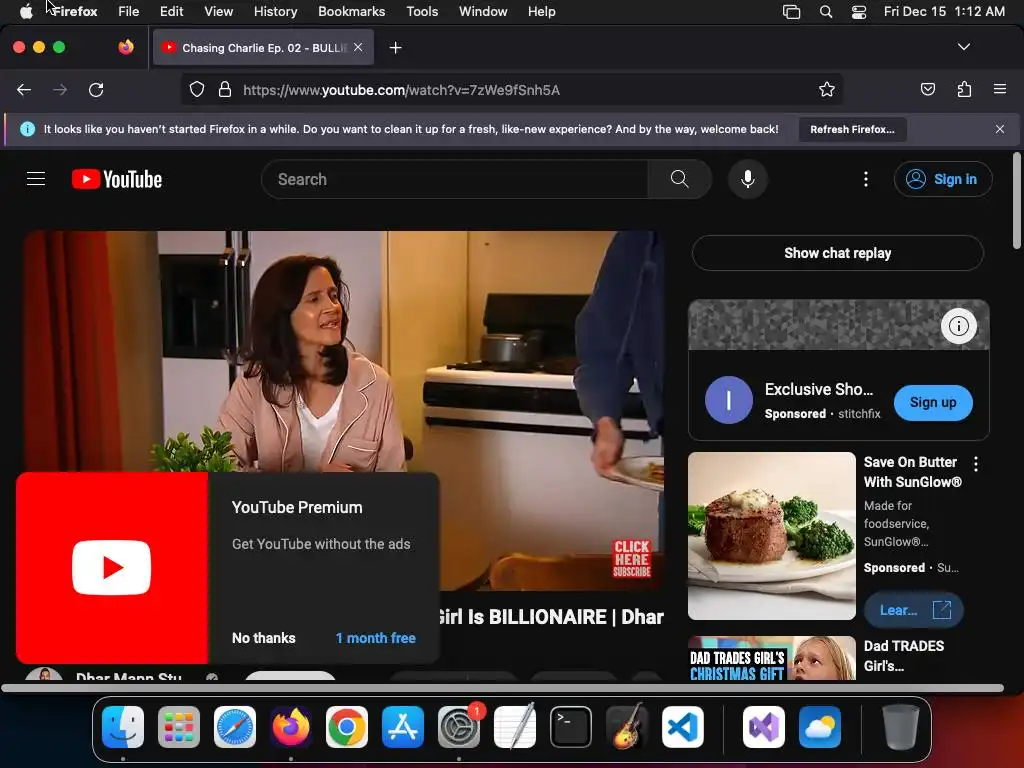Click the Sign in button

(943, 179)
